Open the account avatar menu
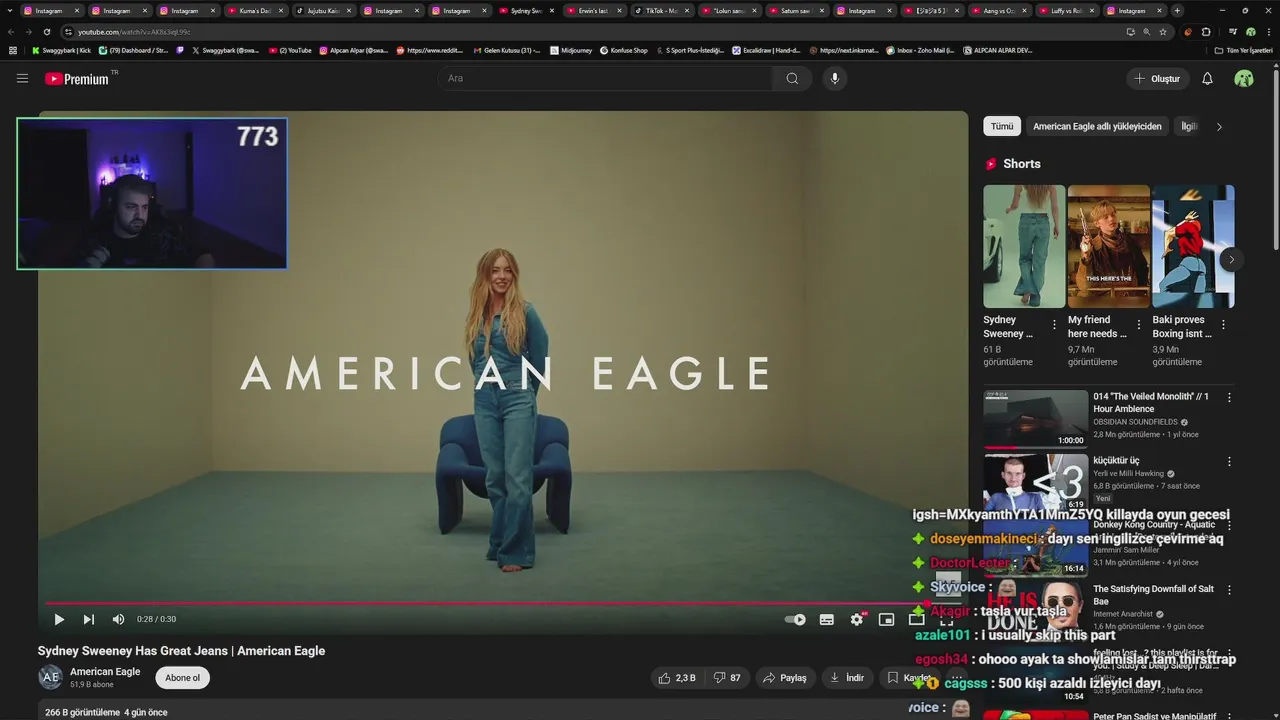The image size is (1280, 720). [x=1244, y=78]
